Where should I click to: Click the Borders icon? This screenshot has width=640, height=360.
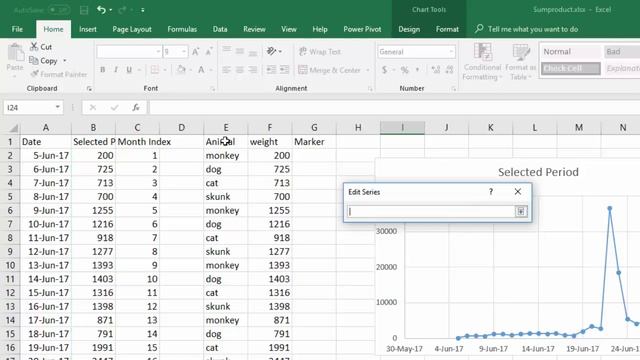[x=155, y=70]
